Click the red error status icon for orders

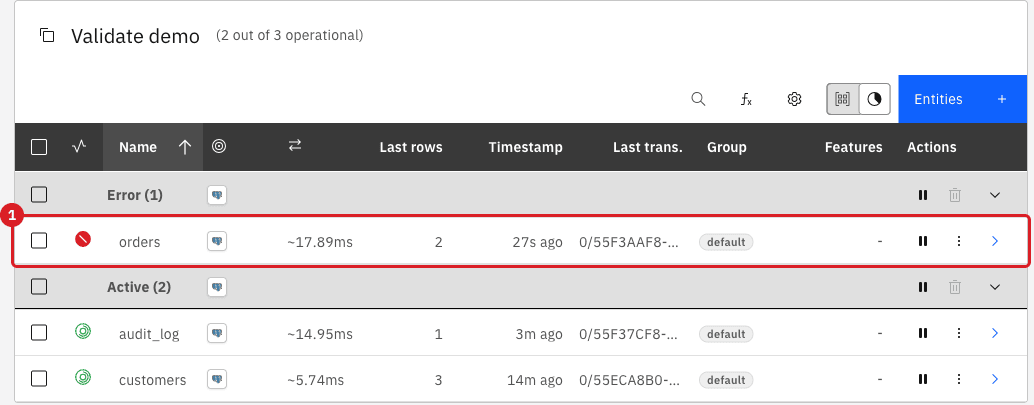(82, 239)
